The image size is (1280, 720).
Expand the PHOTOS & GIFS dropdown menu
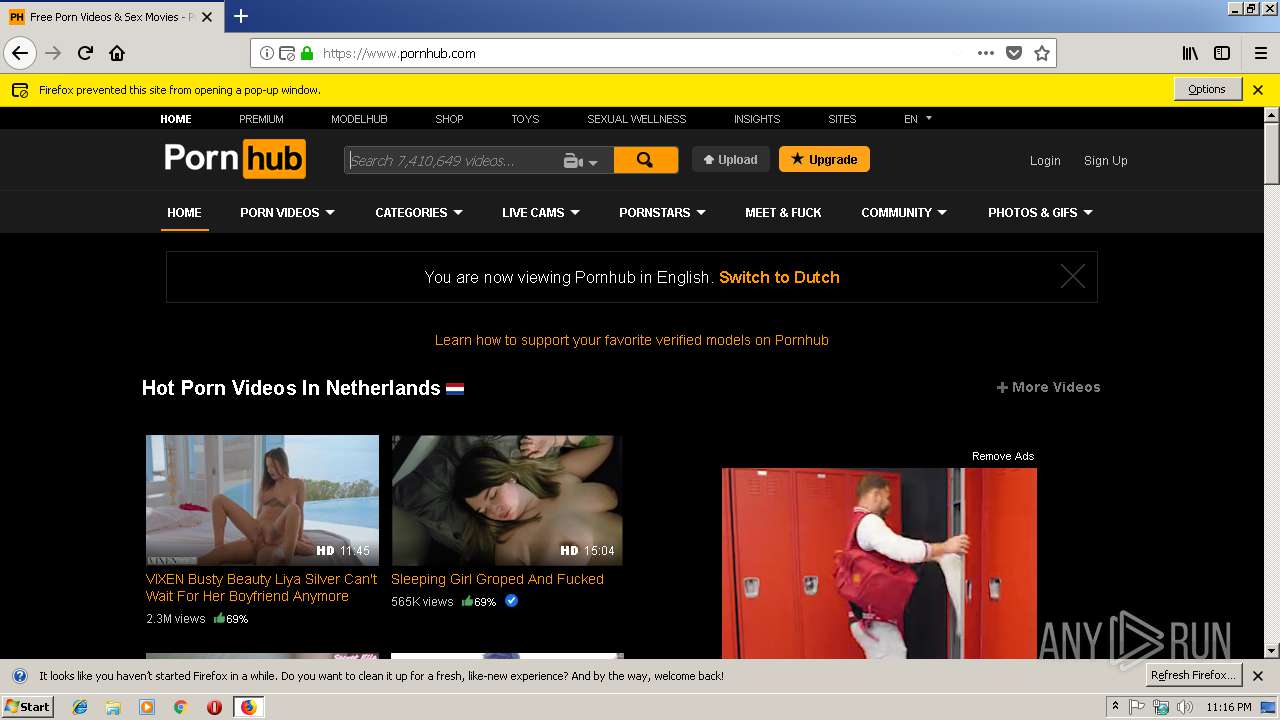click(1040, 212)
